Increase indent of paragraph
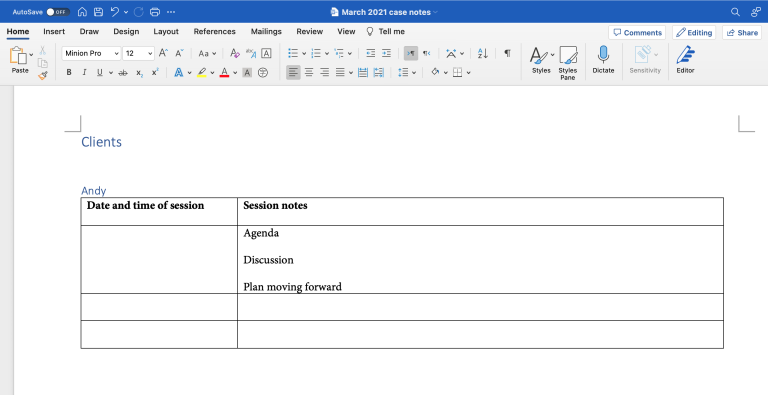 point(386,53)
